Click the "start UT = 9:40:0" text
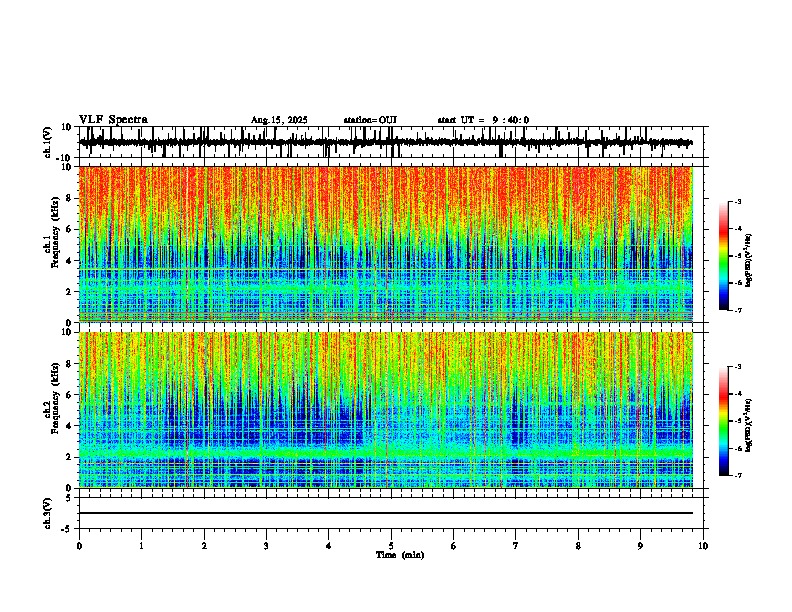This screenshot has width=792, height=612. tap(483, 120)
